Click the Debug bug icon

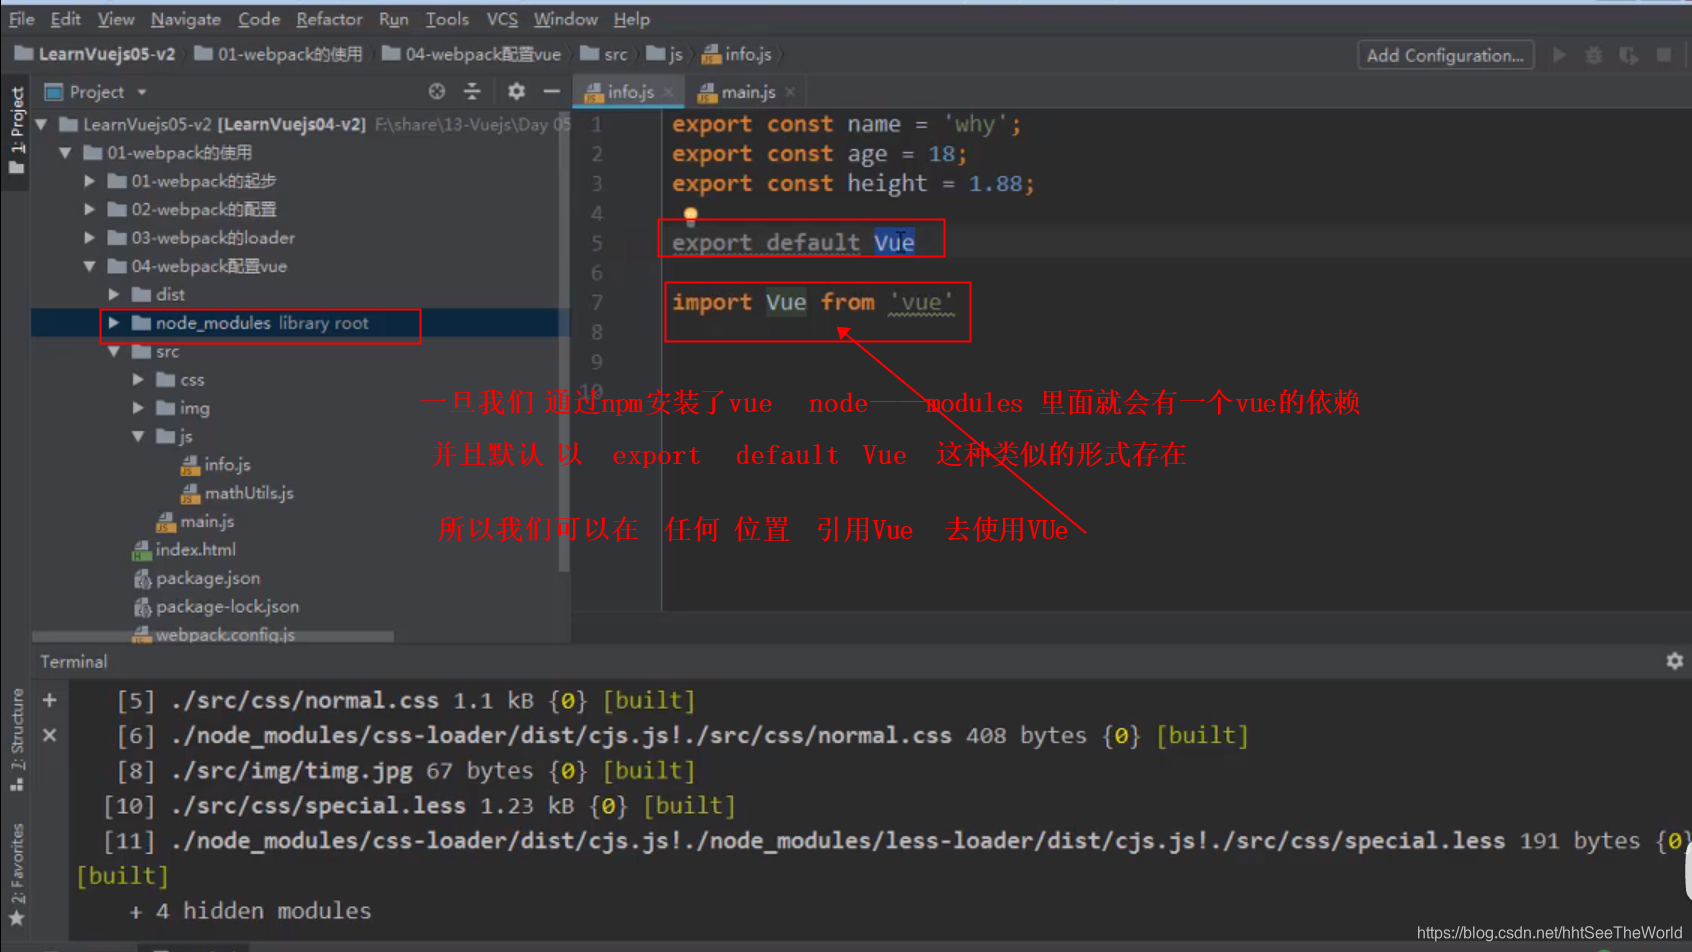(x=1594, y=55)
